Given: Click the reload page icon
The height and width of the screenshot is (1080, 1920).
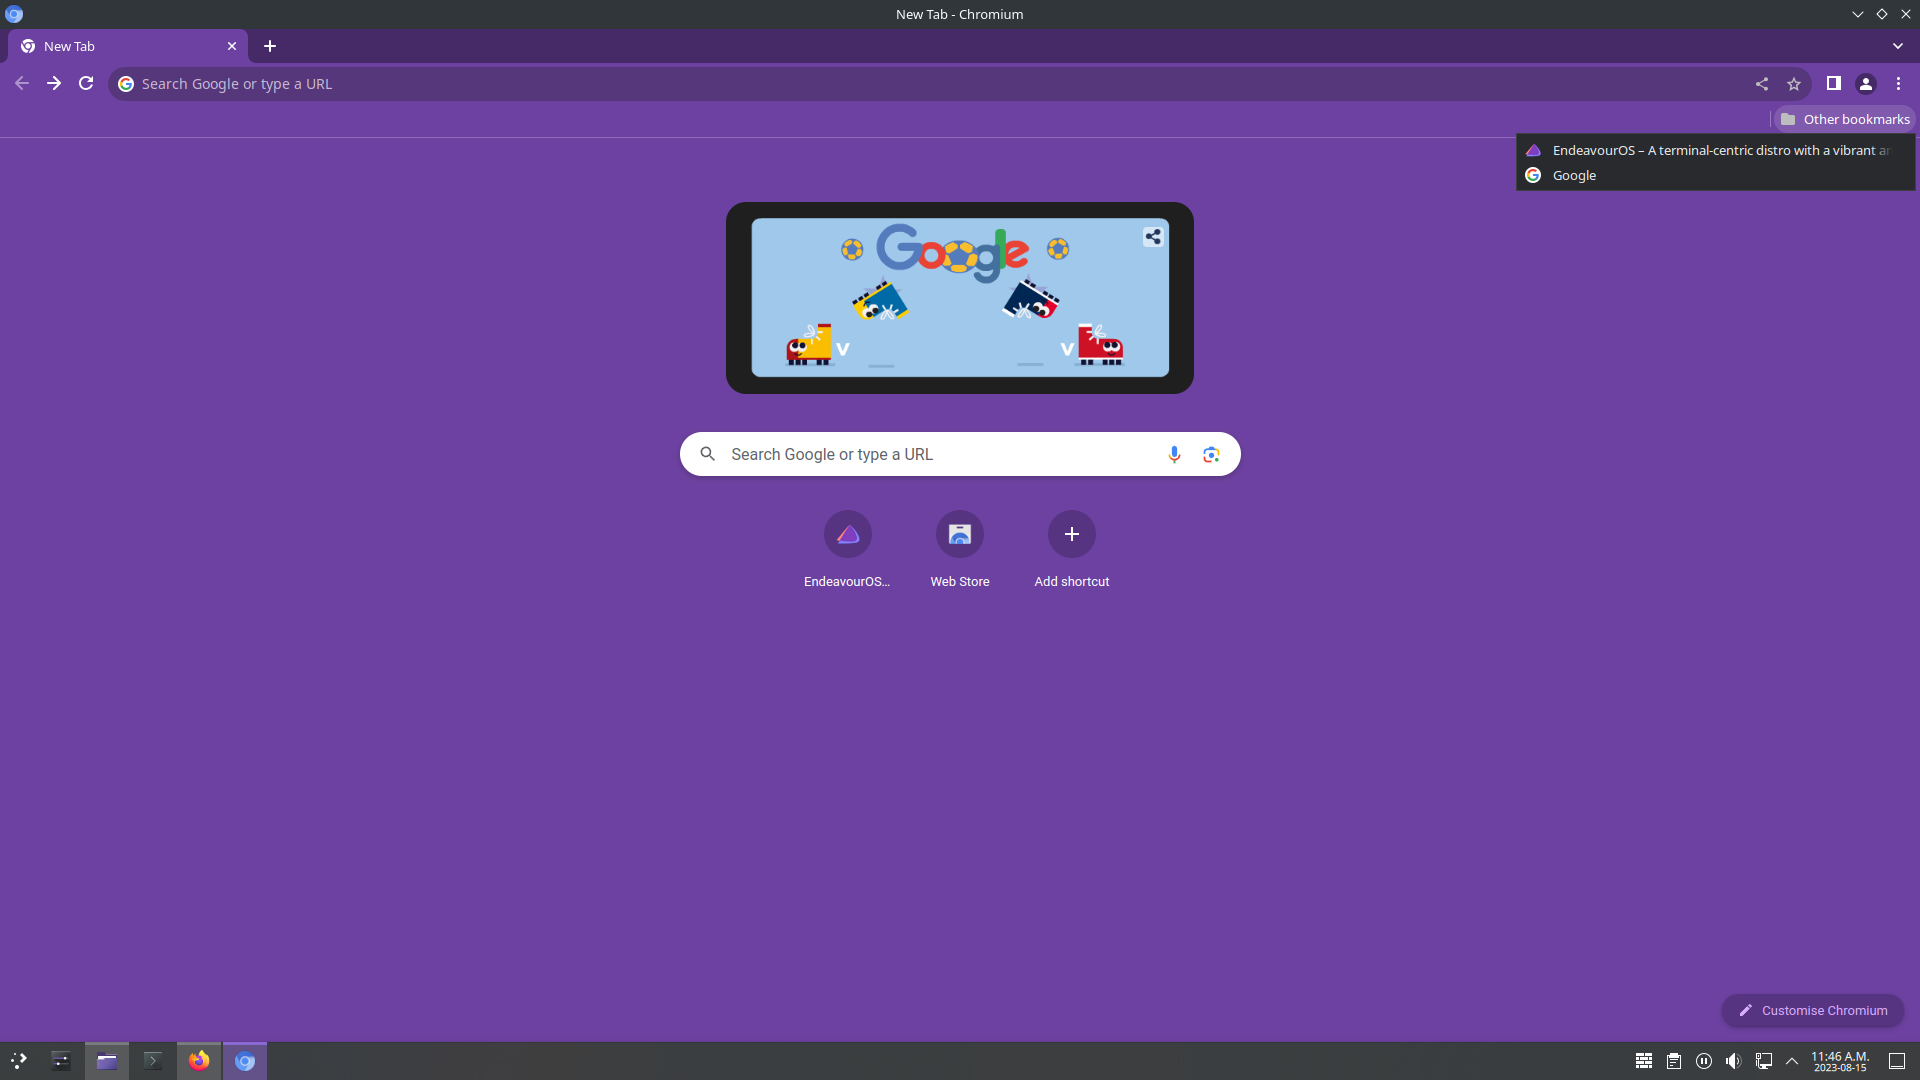Looking at the screenshot, I should 86,84.
